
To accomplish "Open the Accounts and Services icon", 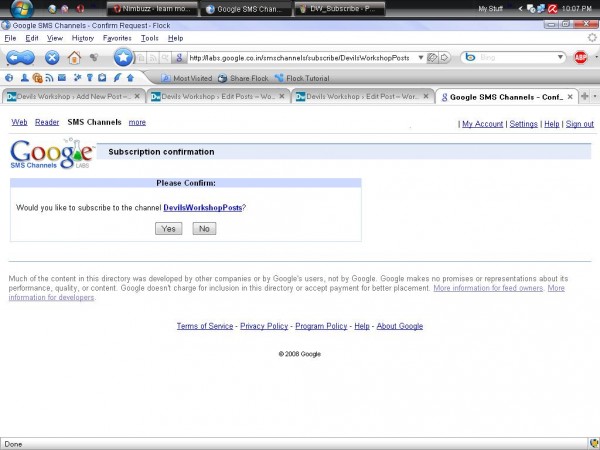I will [x=90, y=78].
